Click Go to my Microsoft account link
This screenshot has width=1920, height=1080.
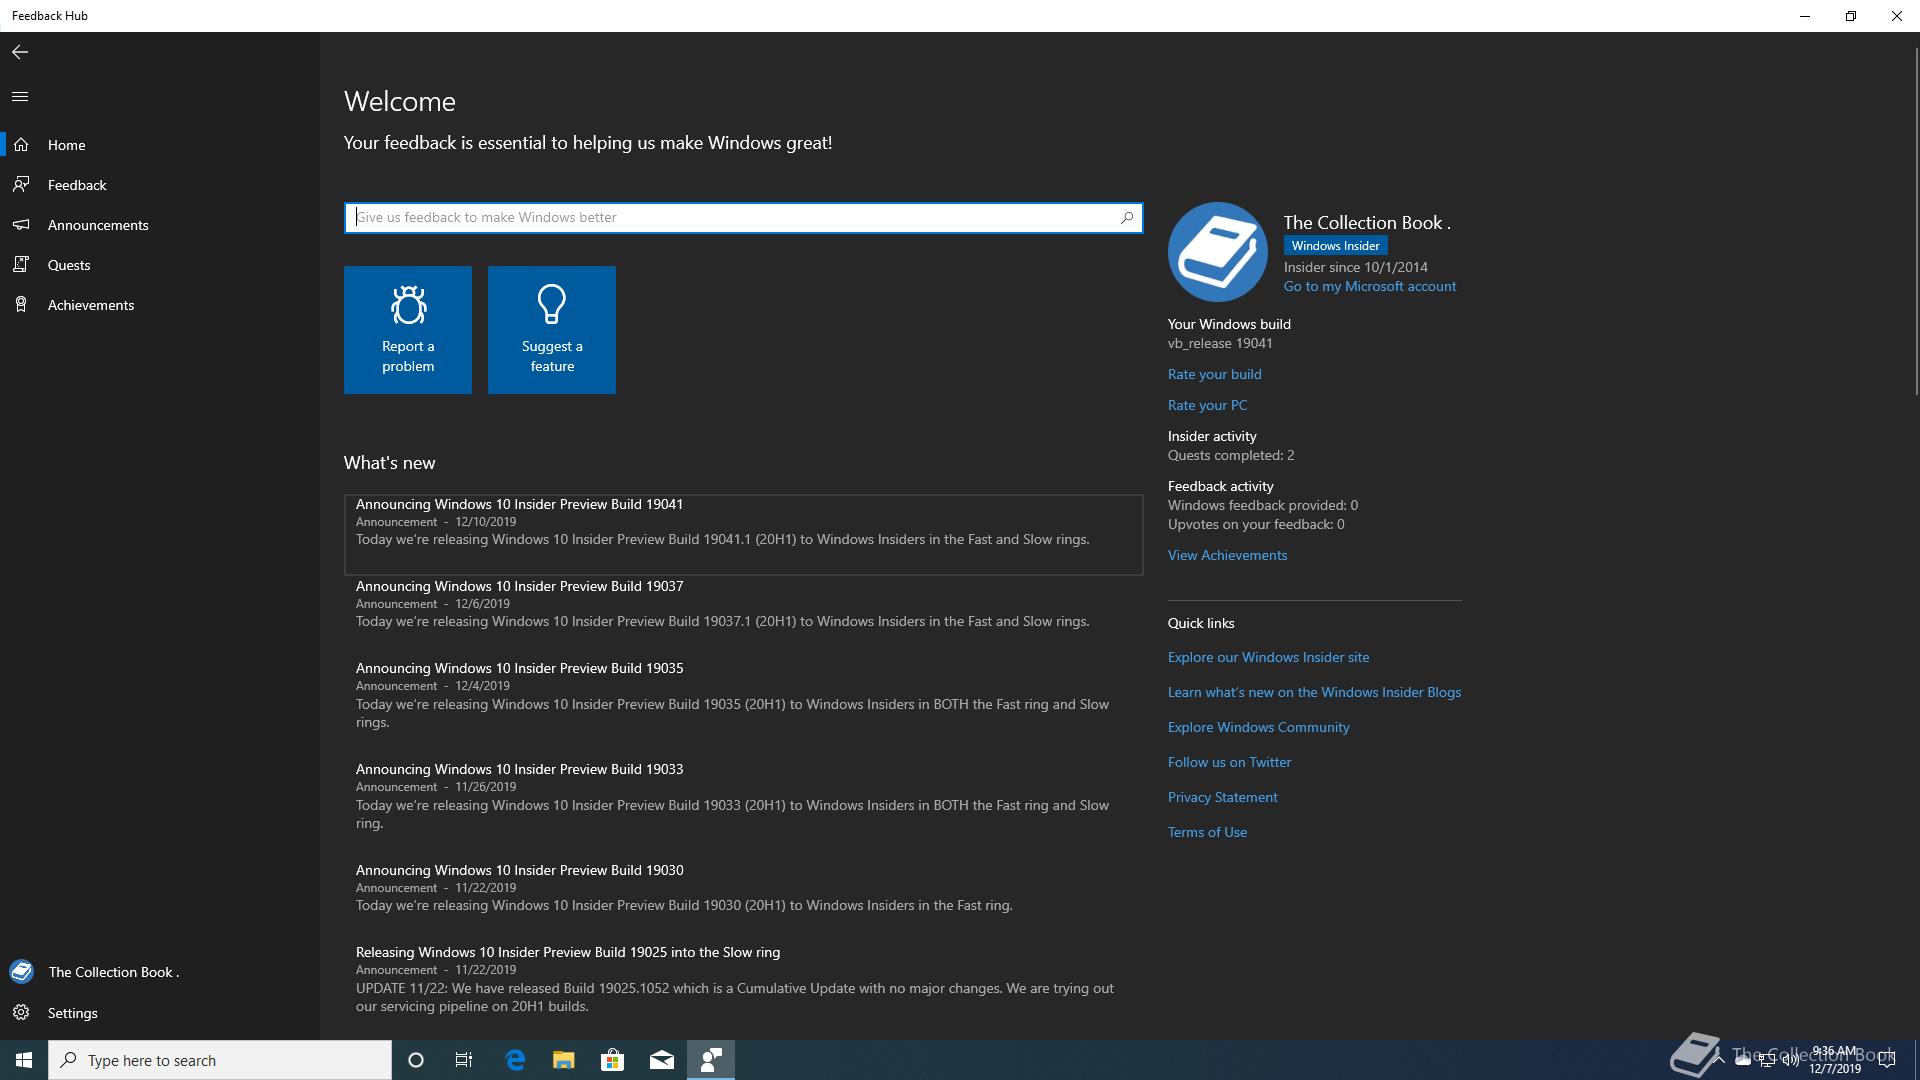point(1369,286)
